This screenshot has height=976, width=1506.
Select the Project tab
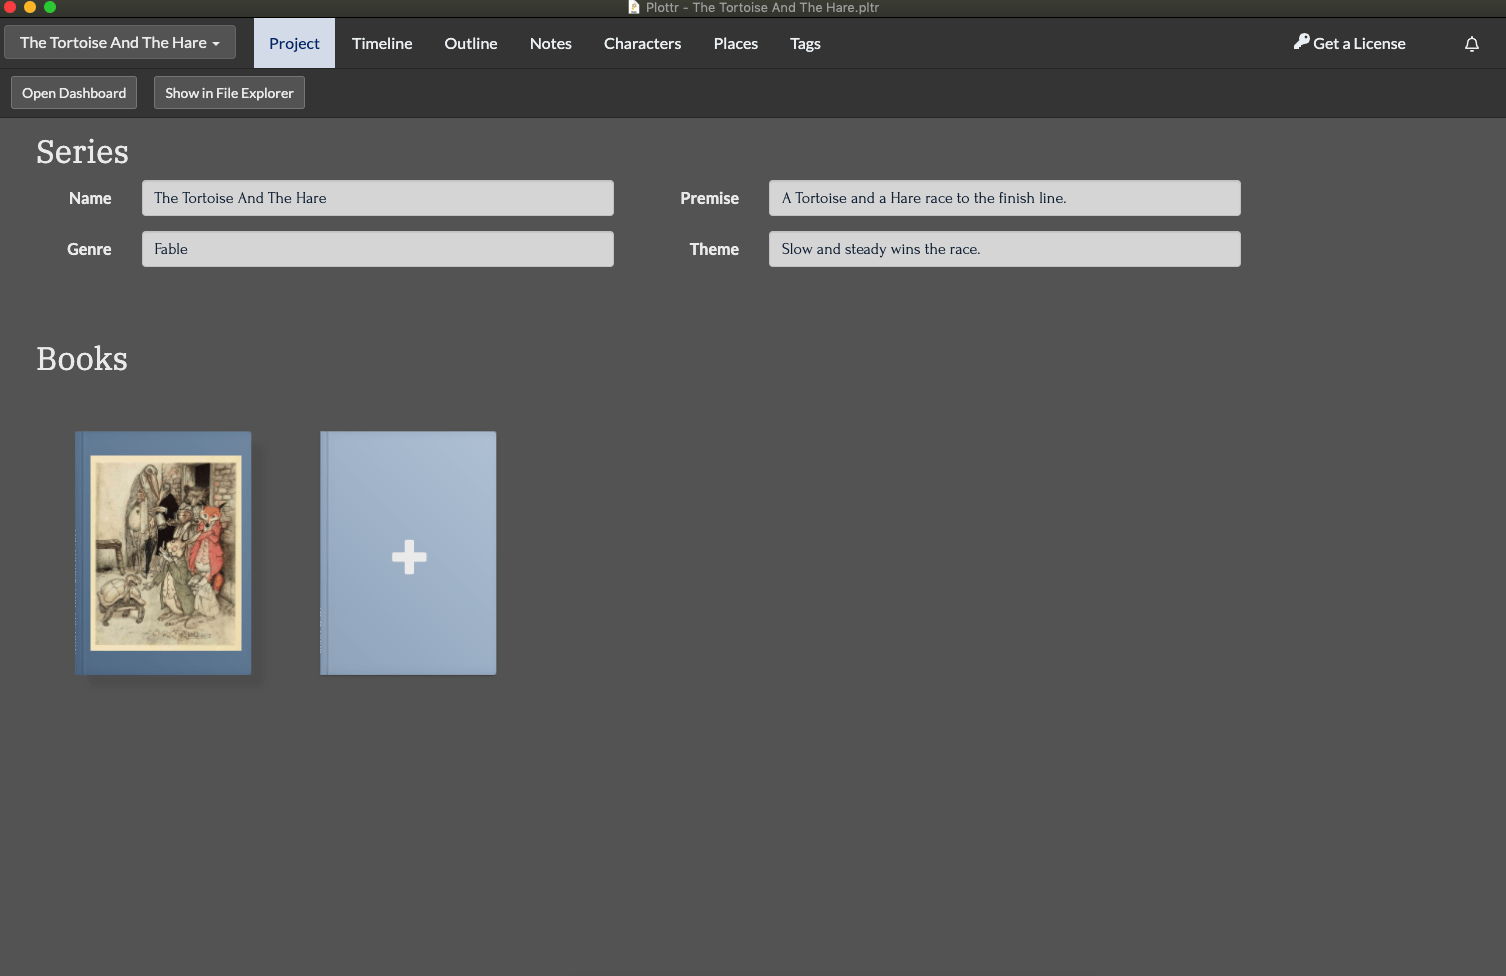[293, 43]
